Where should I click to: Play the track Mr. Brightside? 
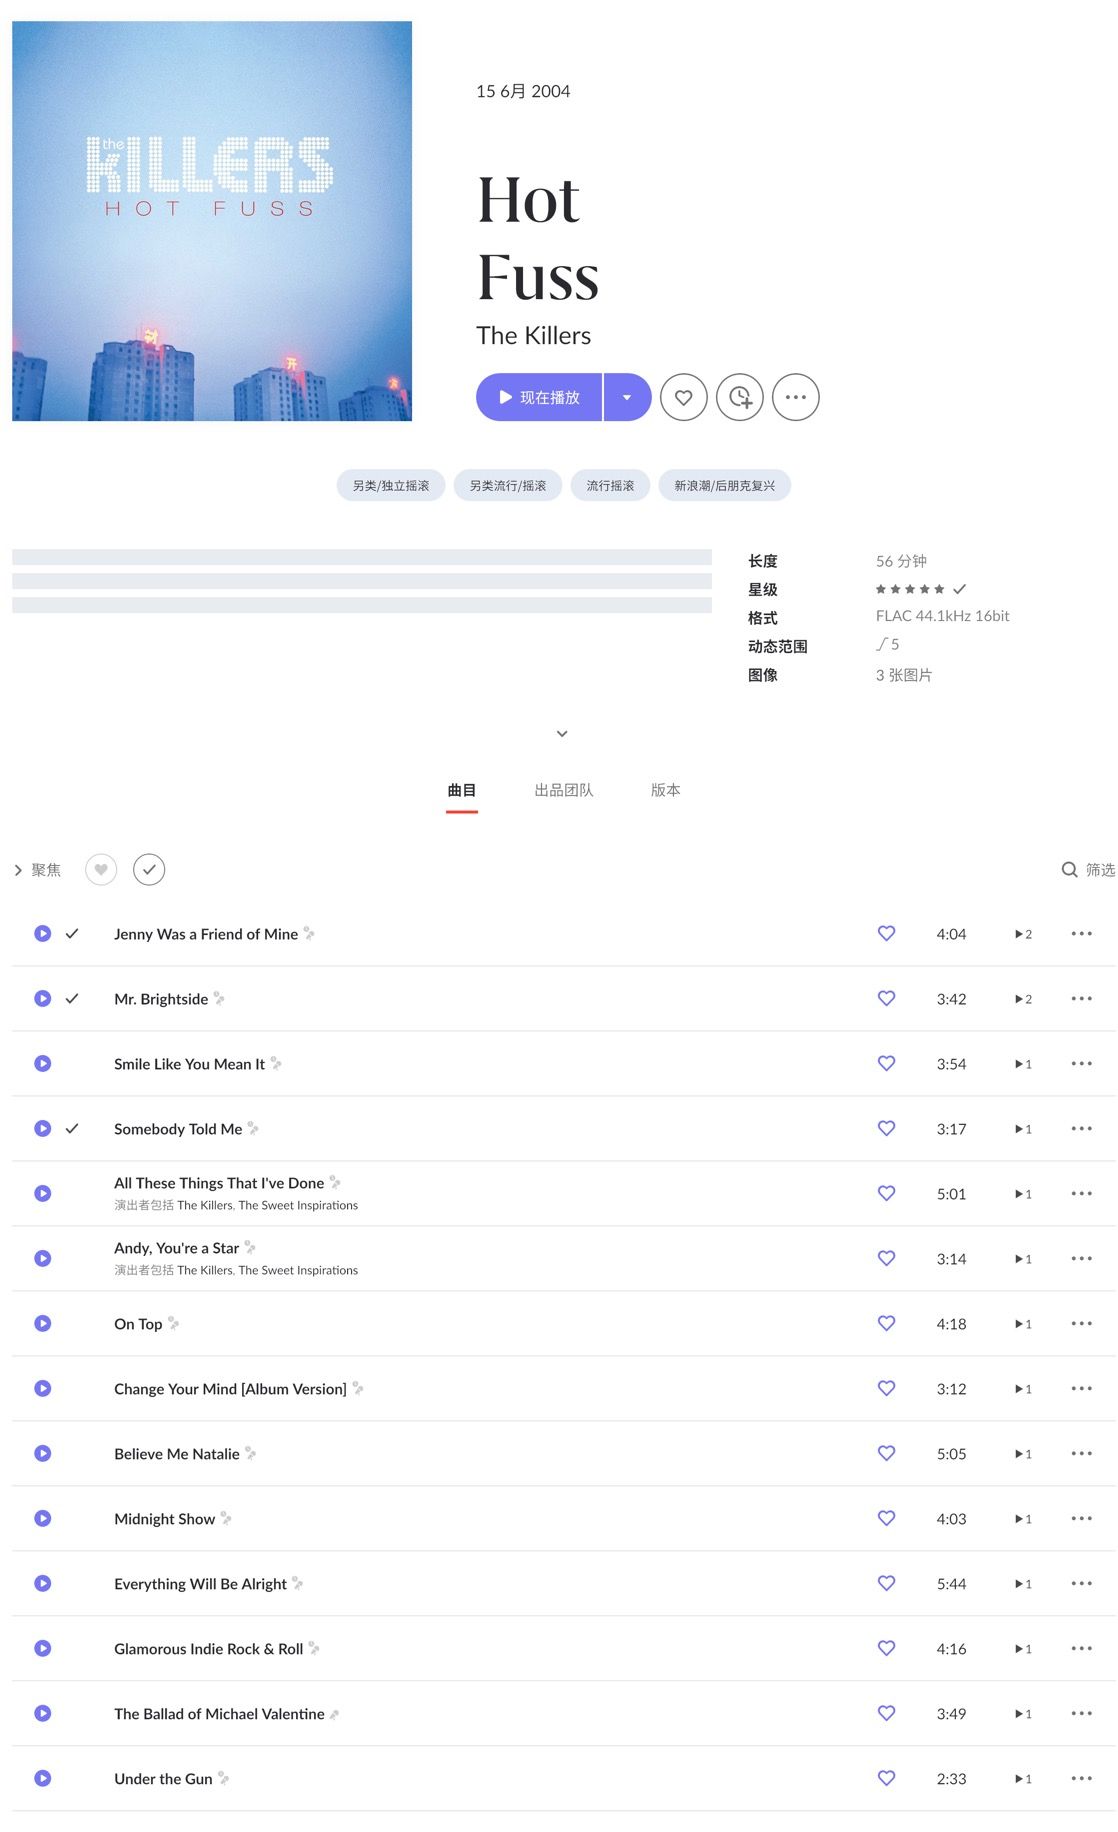(x=43, y=998)
